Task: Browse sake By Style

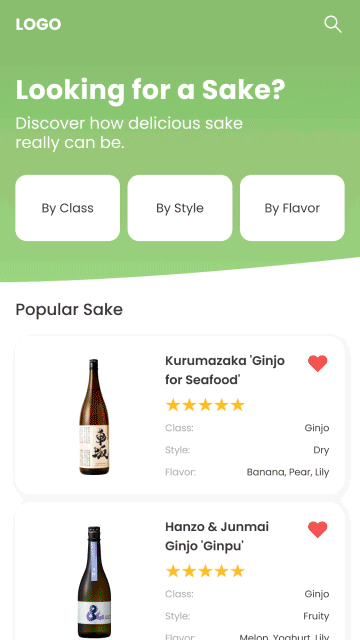Action: pos(180,208)
